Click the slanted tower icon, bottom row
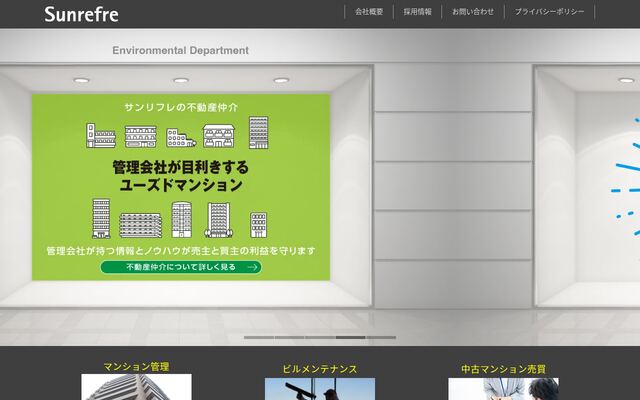640x400 pixels. pyautogui.click(x=219, y=220)
